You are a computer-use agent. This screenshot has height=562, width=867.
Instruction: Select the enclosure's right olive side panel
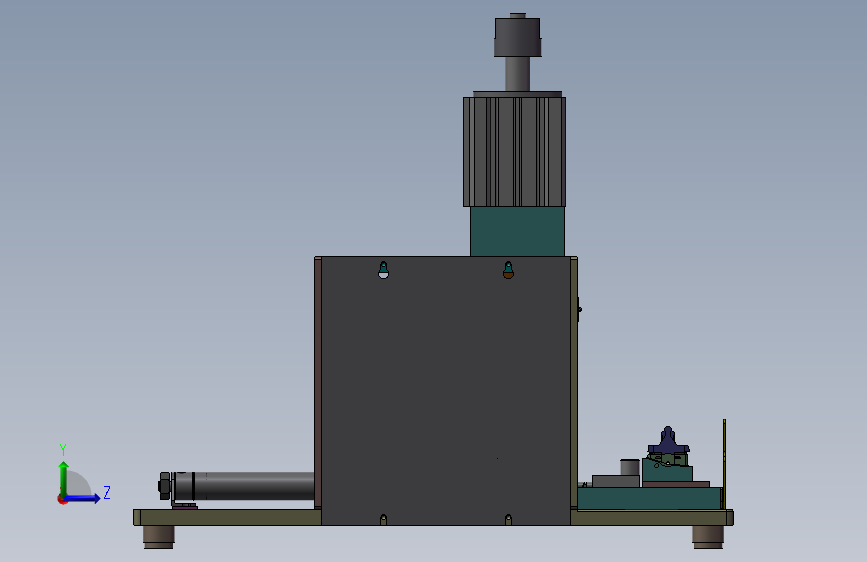[x=574, y=383]
